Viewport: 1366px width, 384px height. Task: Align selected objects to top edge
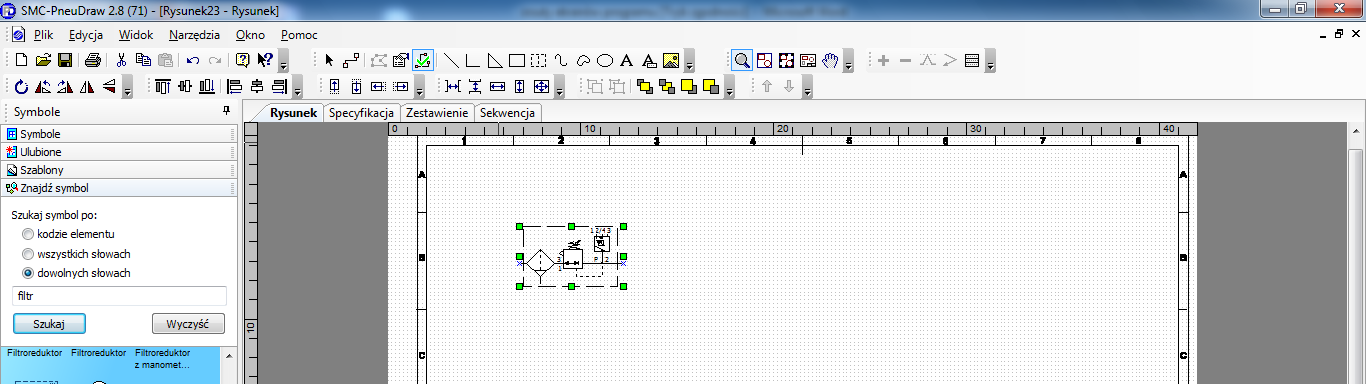coord(163,86)
